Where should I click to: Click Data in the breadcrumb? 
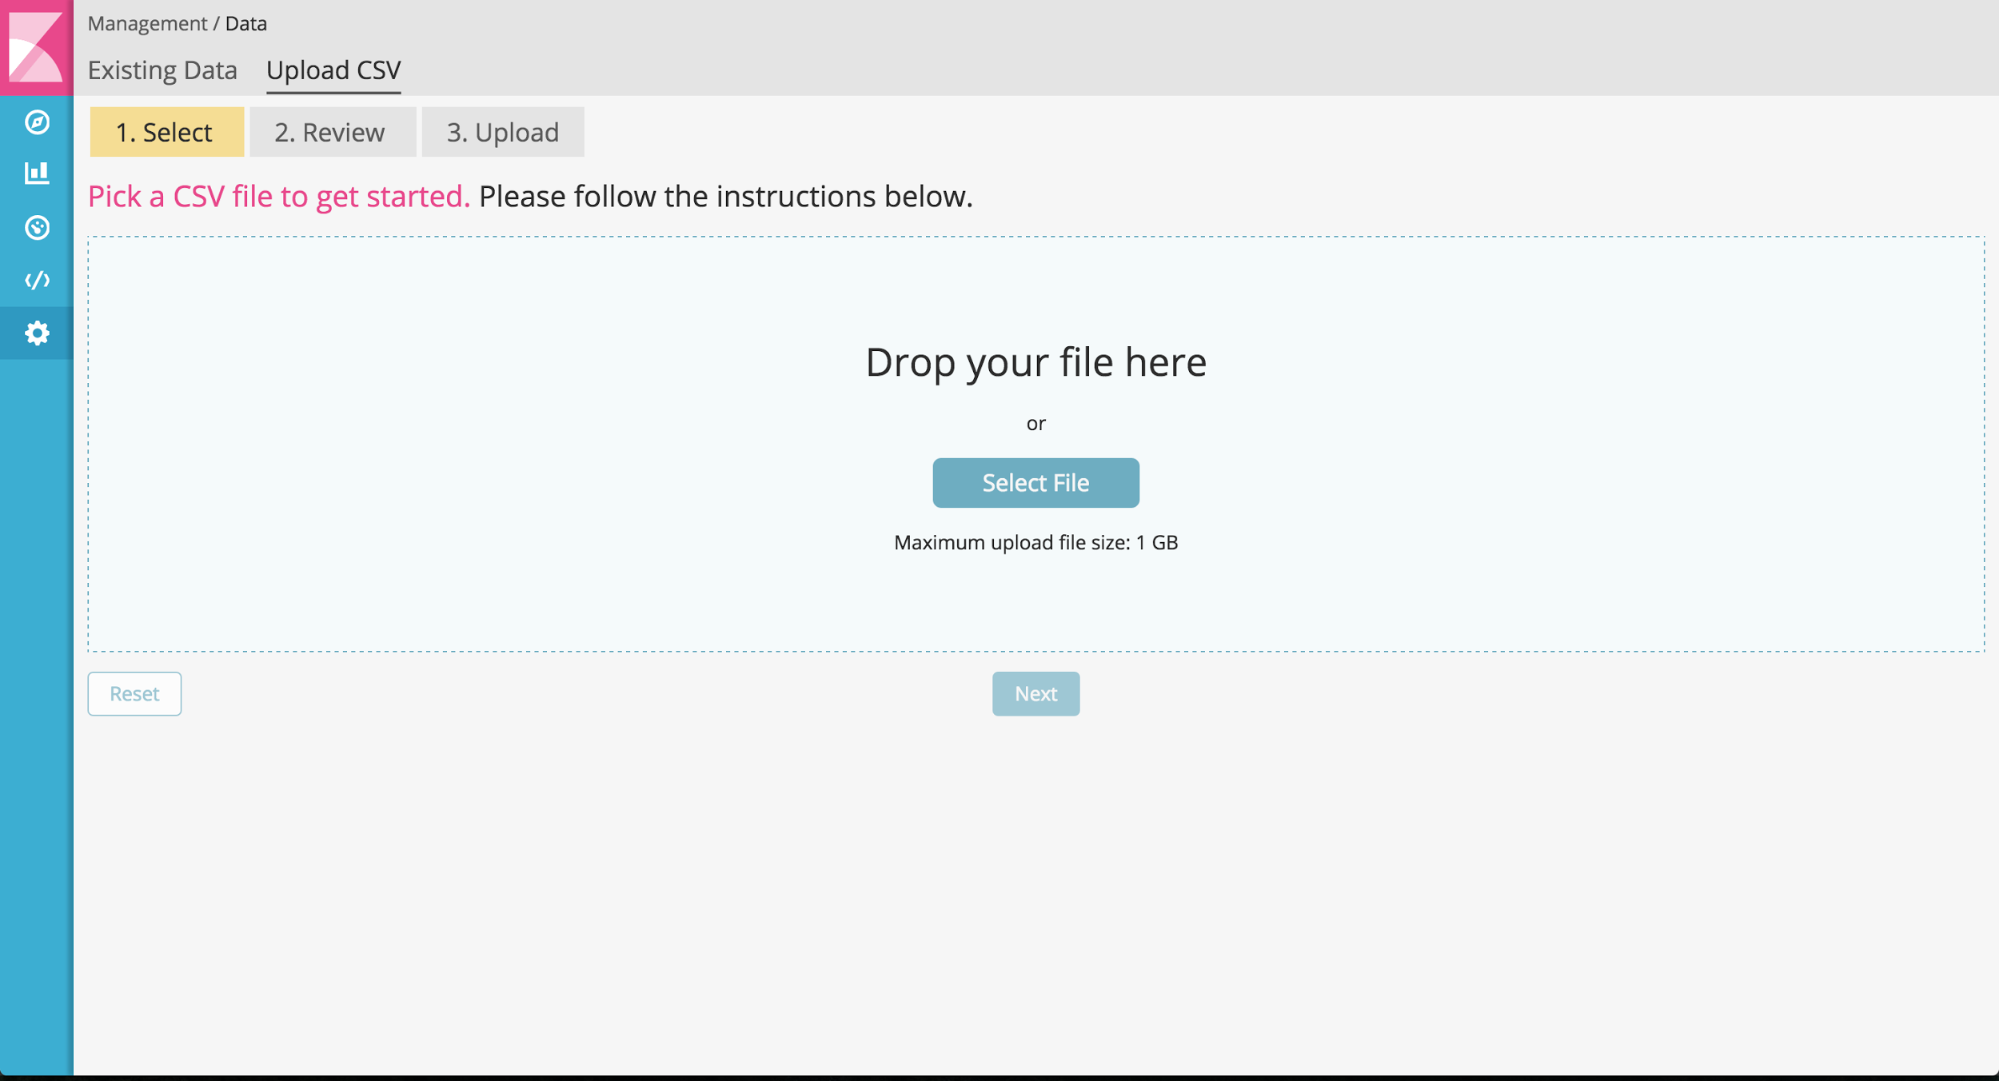(x=246, y=23)
